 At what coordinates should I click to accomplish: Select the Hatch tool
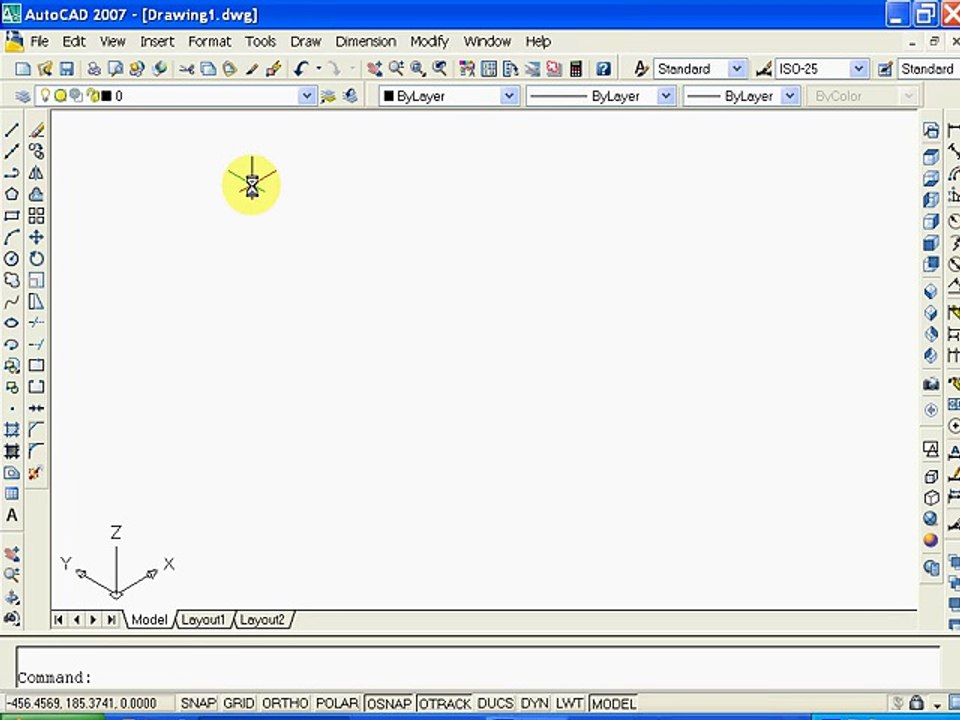pyautogui.click(x=12, y=430)
